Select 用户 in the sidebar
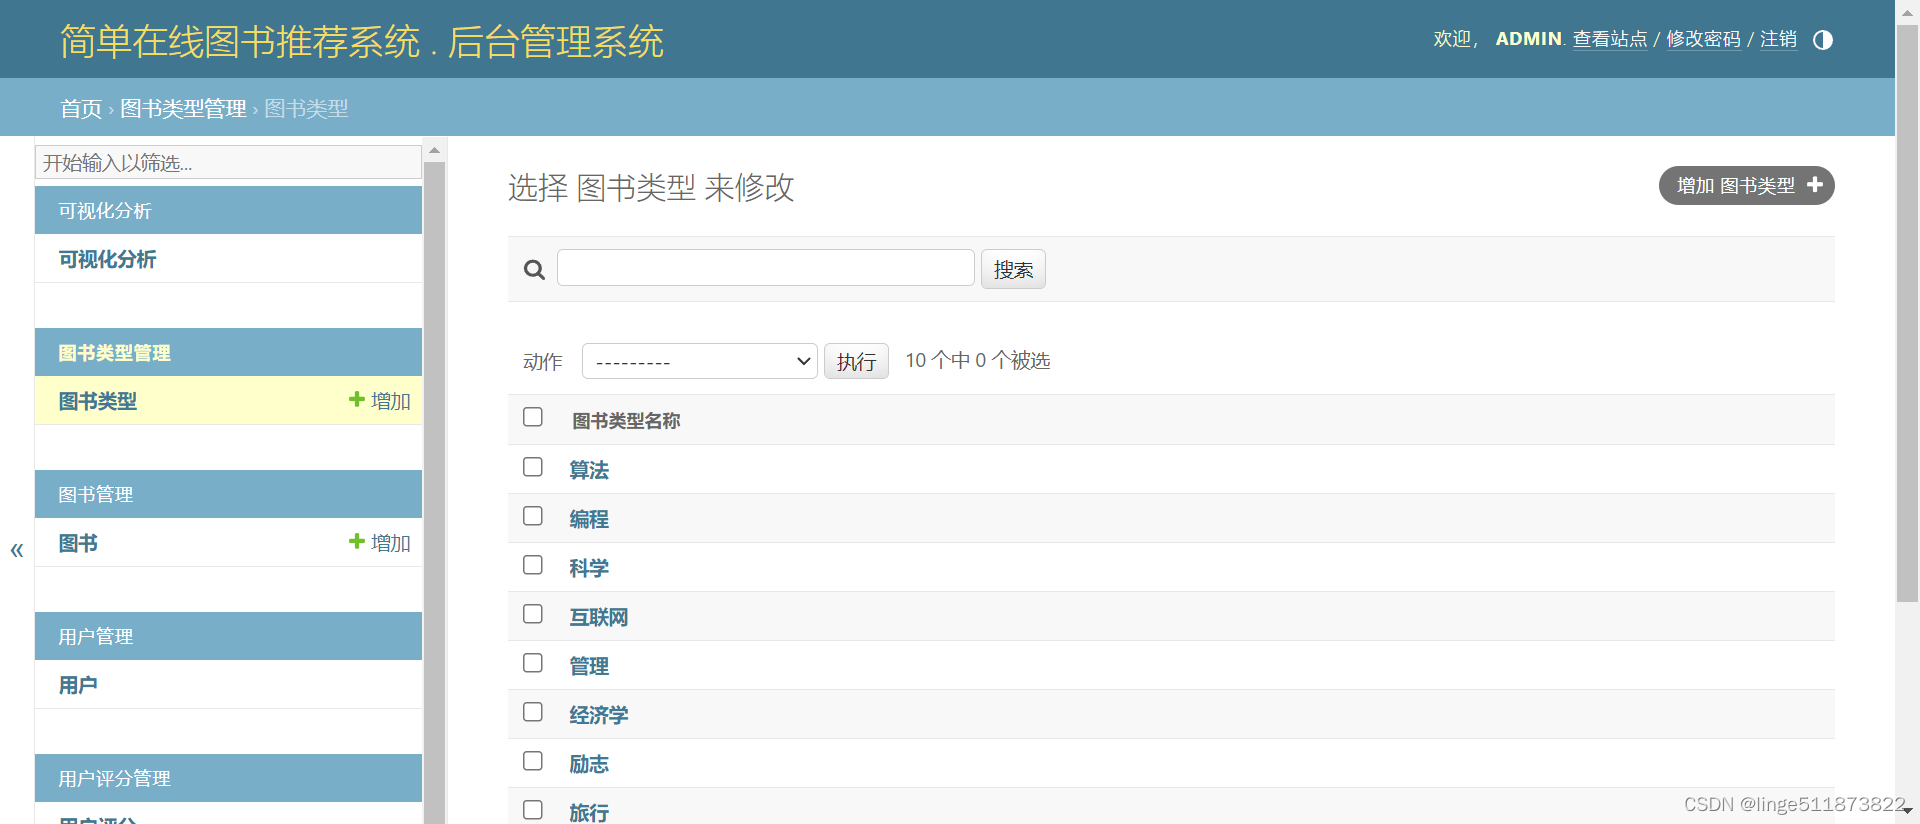 coord(78,685)
